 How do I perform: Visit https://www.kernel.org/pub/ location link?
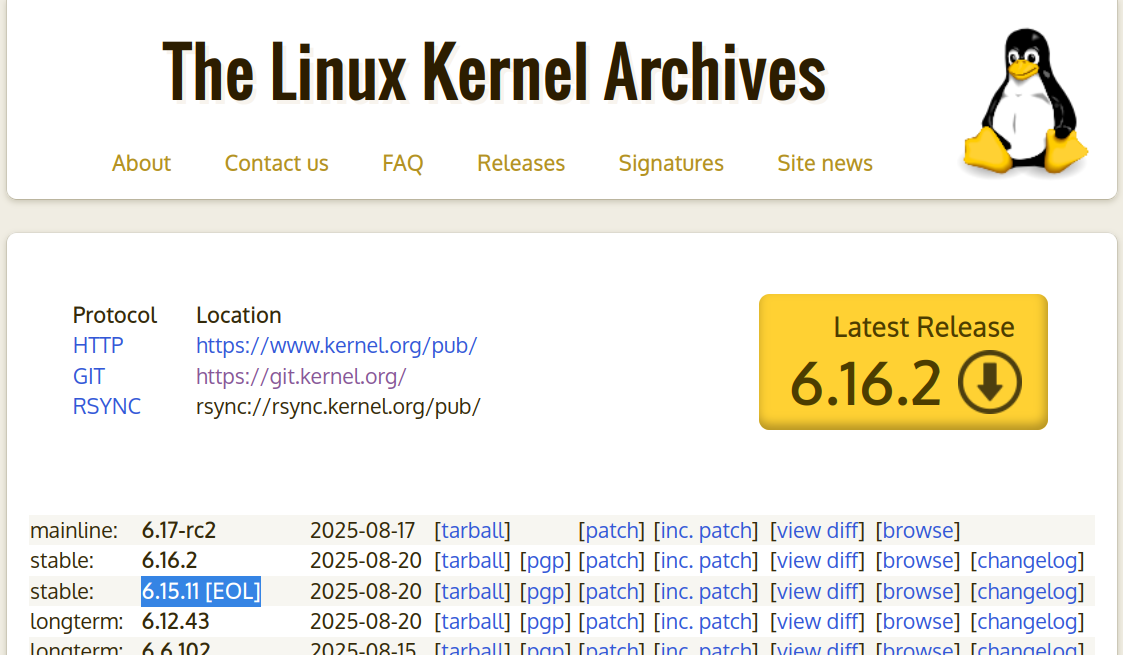coord(336,346)
